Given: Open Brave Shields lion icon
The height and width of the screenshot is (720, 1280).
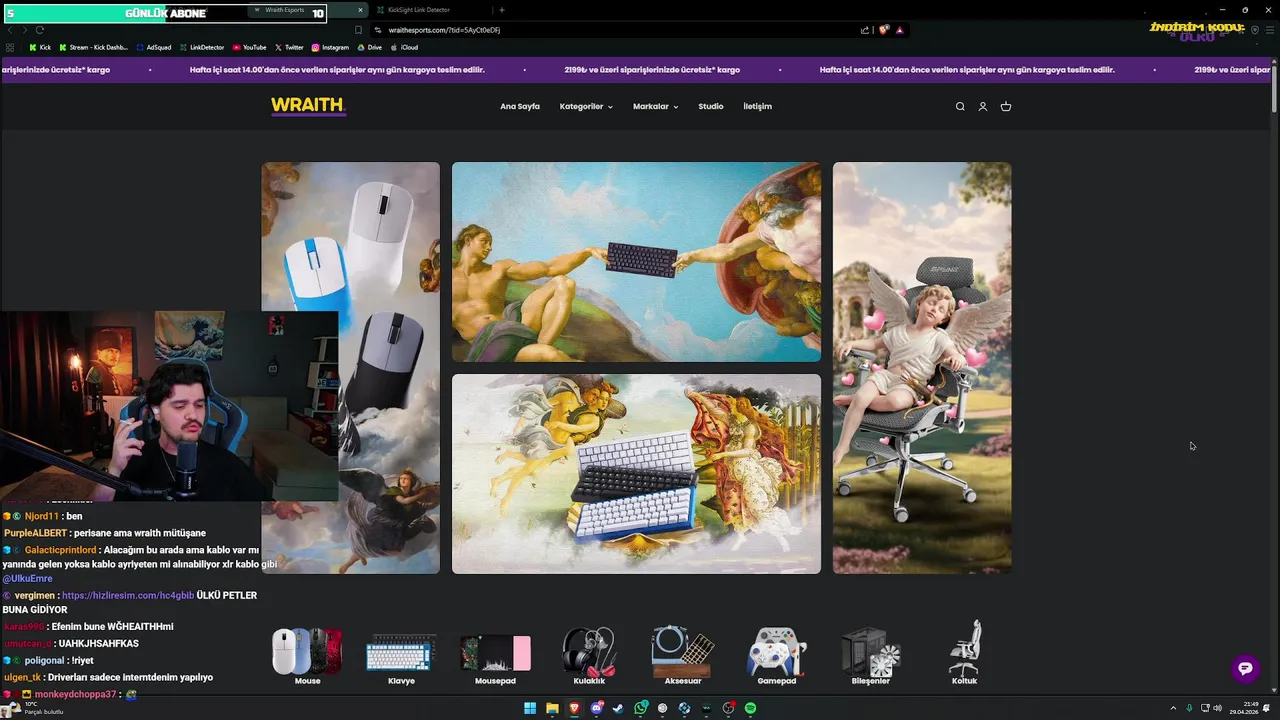Looking at the screenshot, I should (x=884, y=30).
